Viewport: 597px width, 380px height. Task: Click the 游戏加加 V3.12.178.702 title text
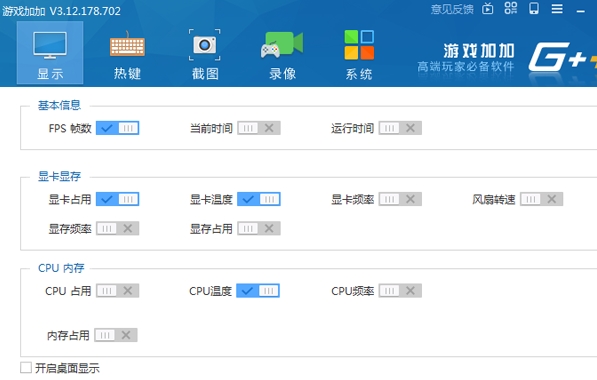coord(61,11)
